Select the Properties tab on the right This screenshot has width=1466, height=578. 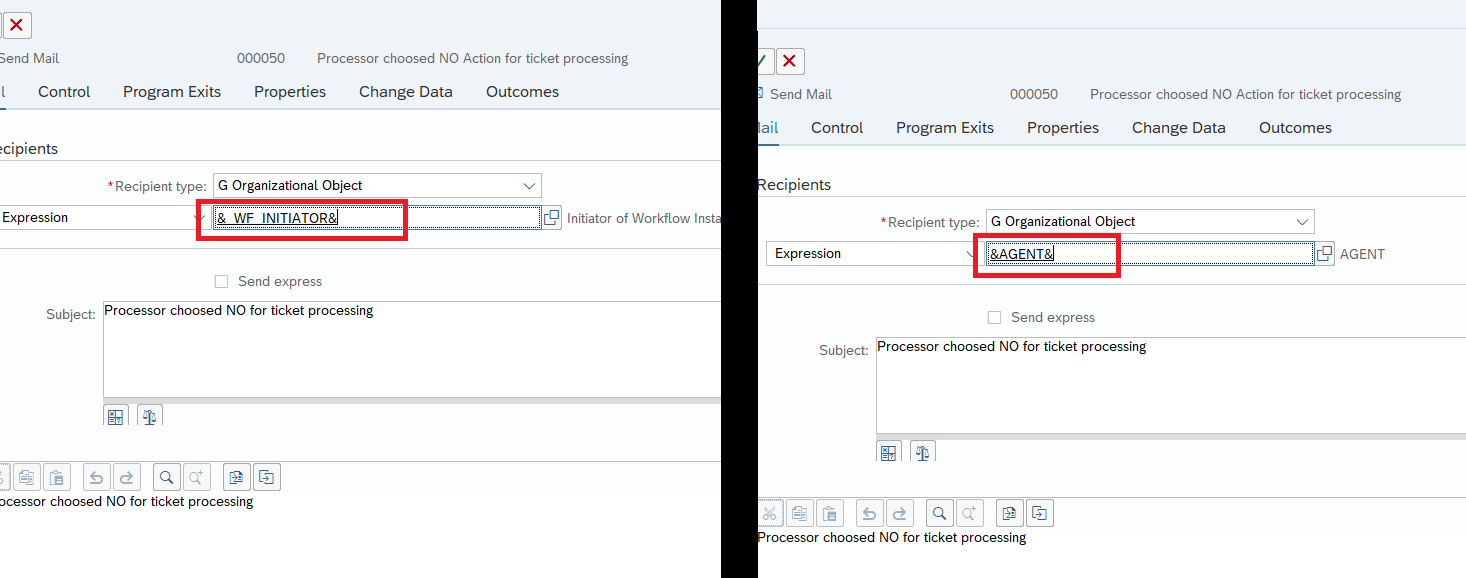point(1062,127)
